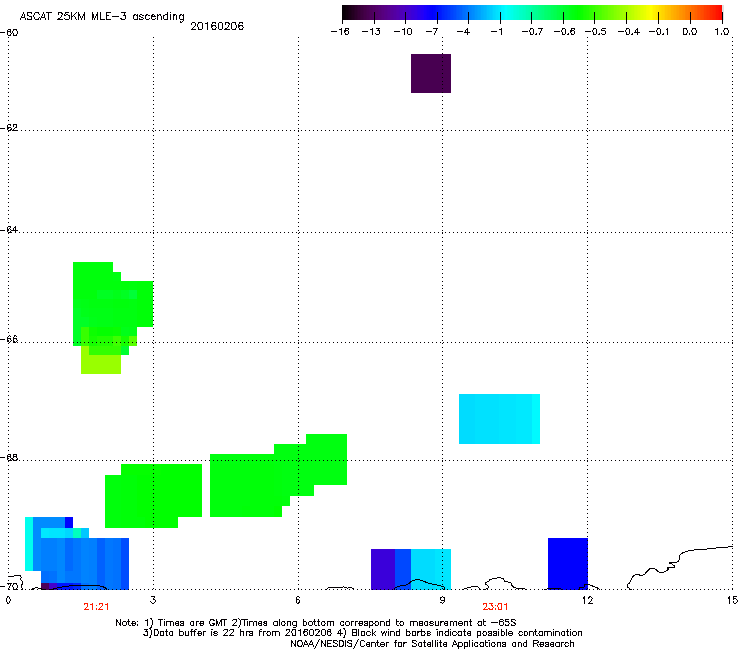The image size is (740, 650).
Task: Click the -16 label on the color scale
Action: (x=340, y=32)
